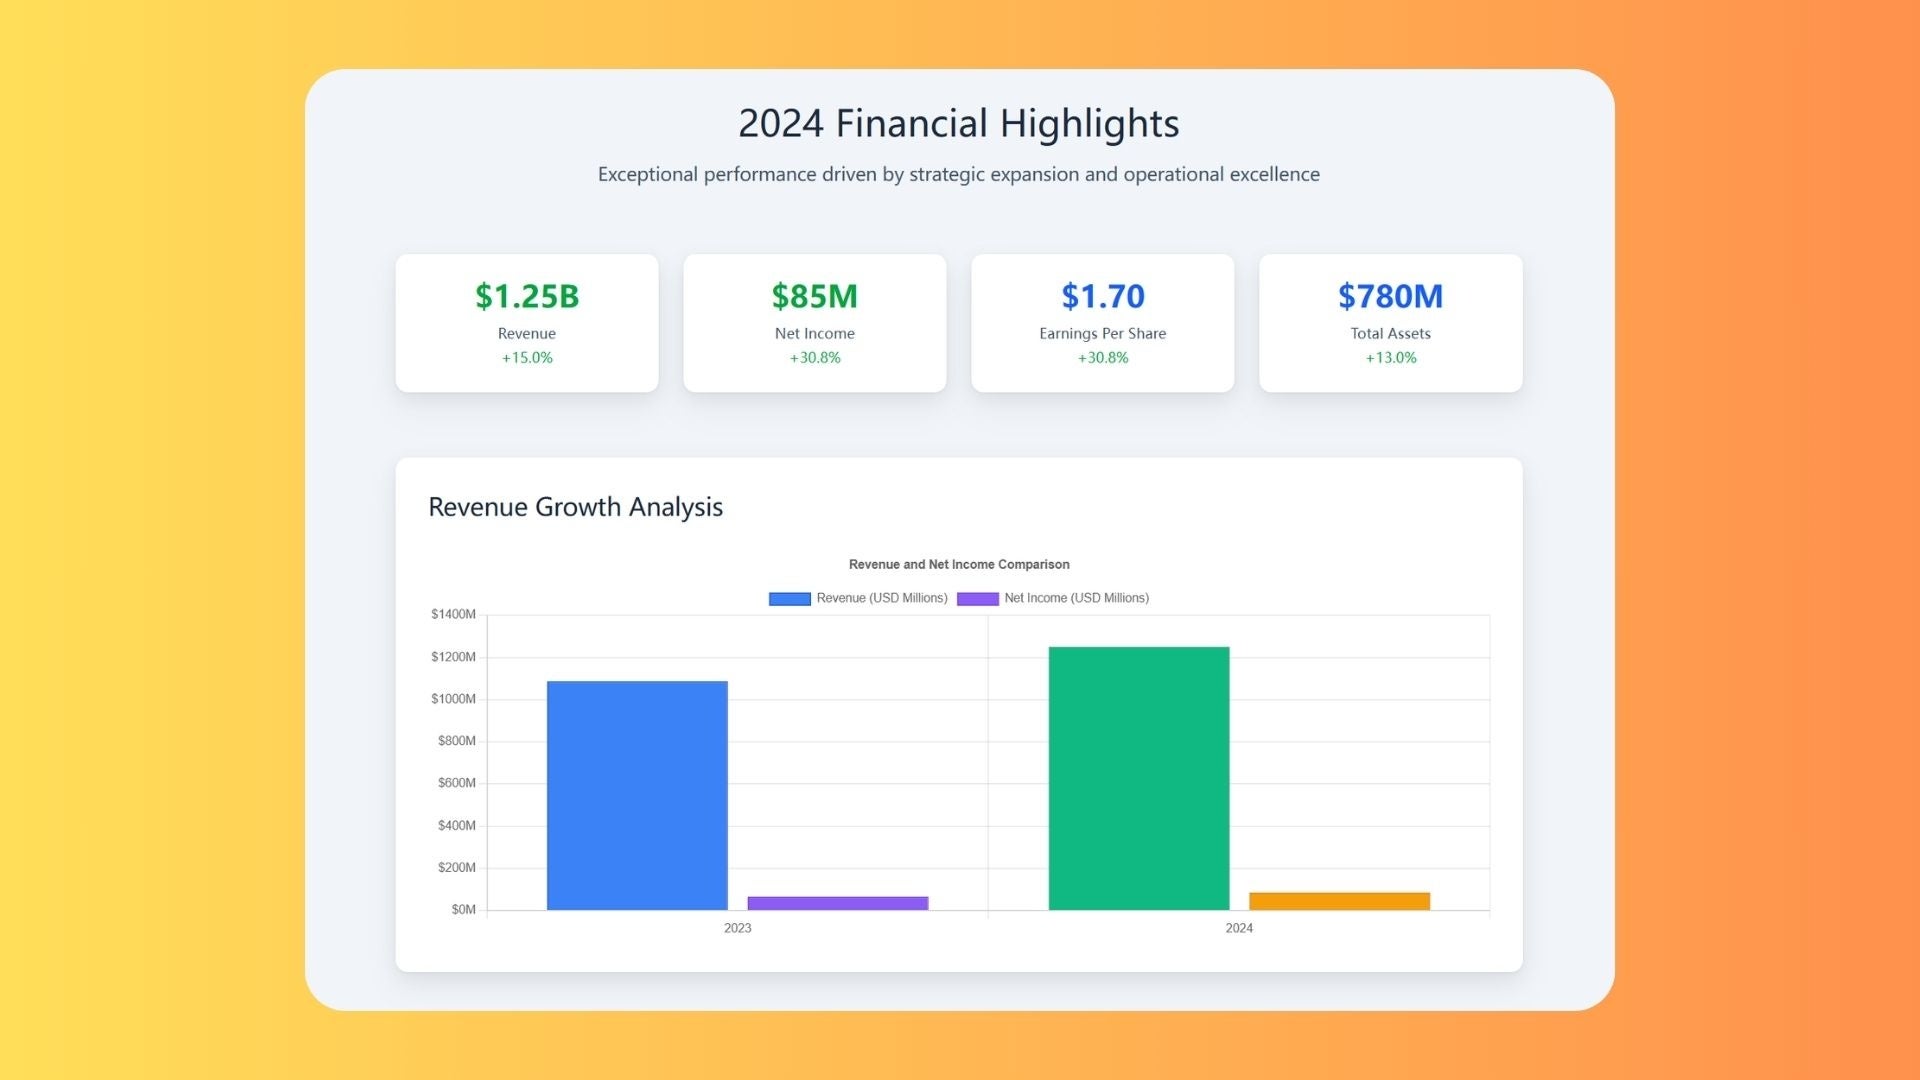Click the purple 2023 net income bar
1920x1080 pixels.
[x=837, y=903]
